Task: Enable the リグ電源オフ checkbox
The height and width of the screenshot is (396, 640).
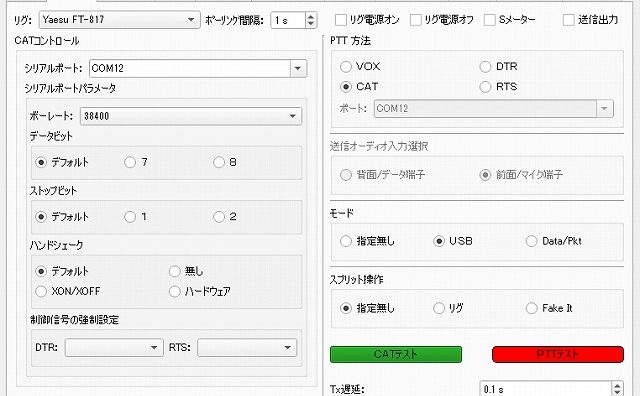Action: click(x=416, y=20)
